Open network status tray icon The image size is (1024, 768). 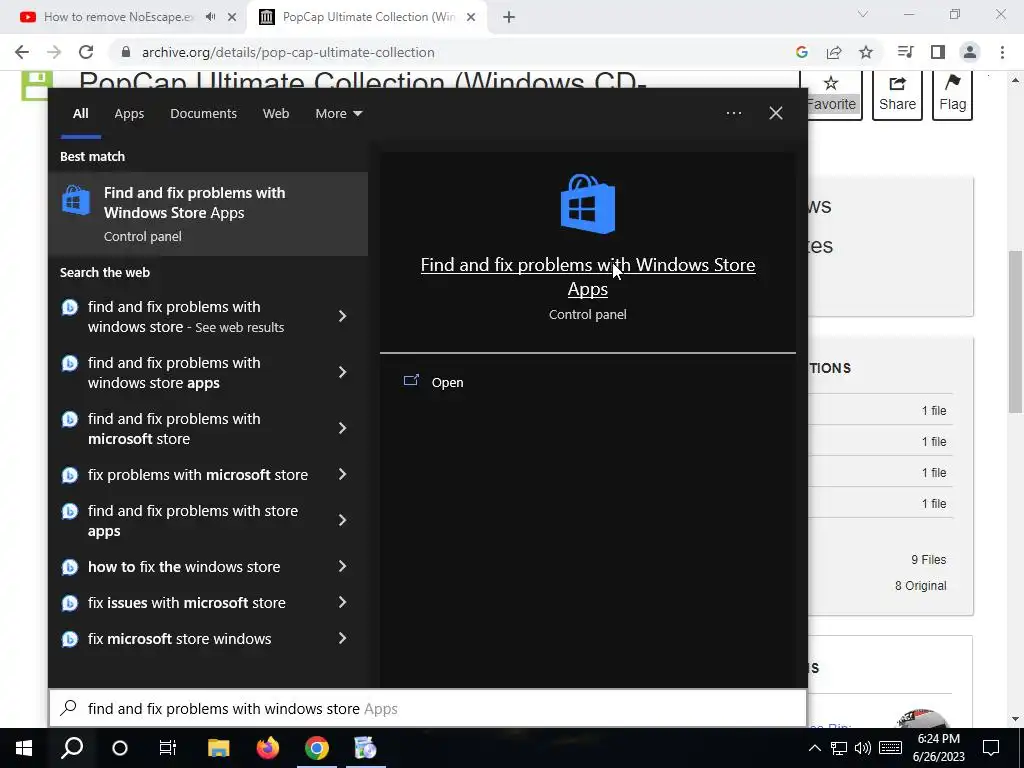pyautogui.click(x=839, y=748)
